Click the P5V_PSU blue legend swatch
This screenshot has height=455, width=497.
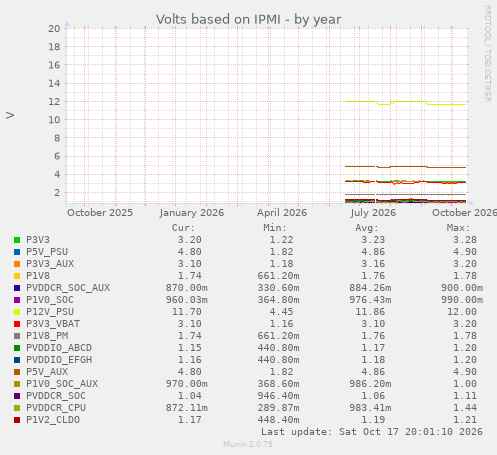click(17, 252)
